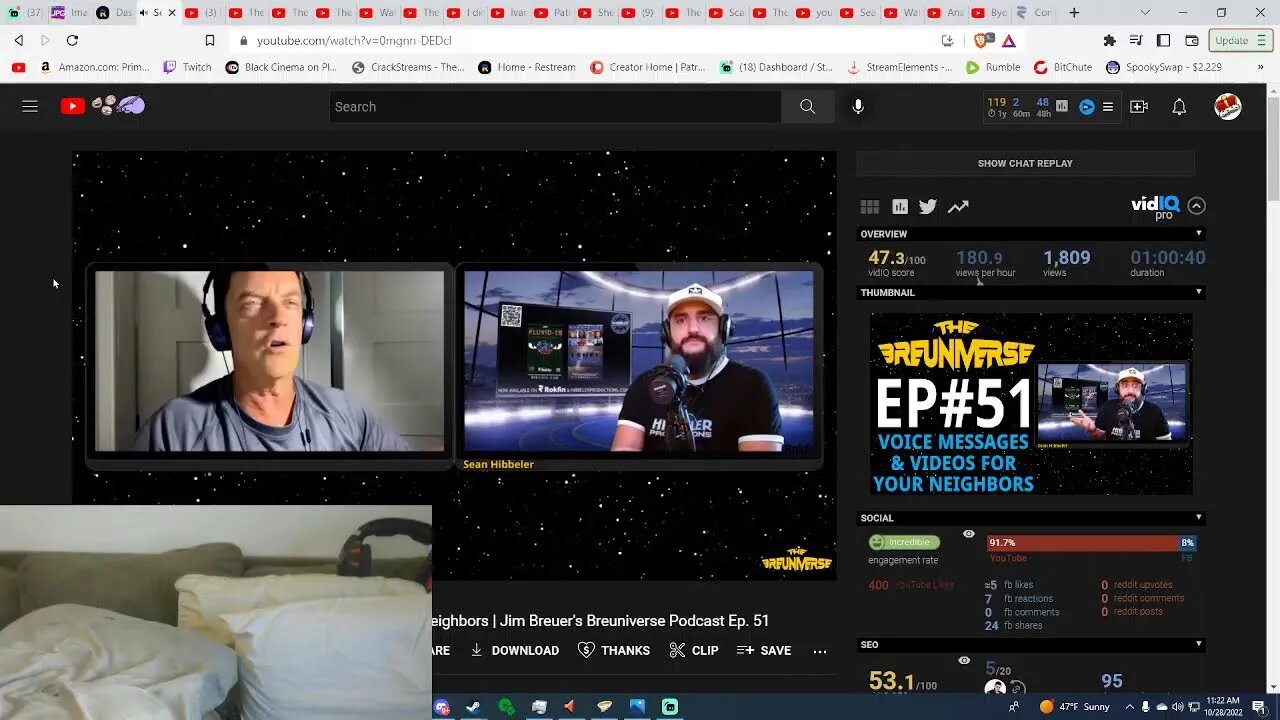The image size is (1280, 720).
Task: Open the Twitch bookmark
Action: tap(187, 67)
